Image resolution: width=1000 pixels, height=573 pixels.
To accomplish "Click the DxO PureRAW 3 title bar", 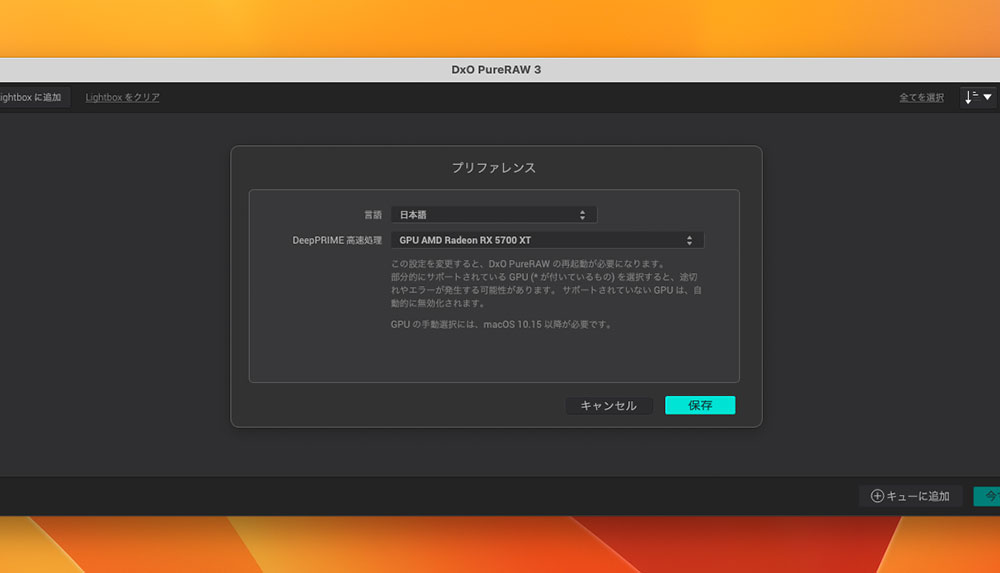I will (496, 70).
